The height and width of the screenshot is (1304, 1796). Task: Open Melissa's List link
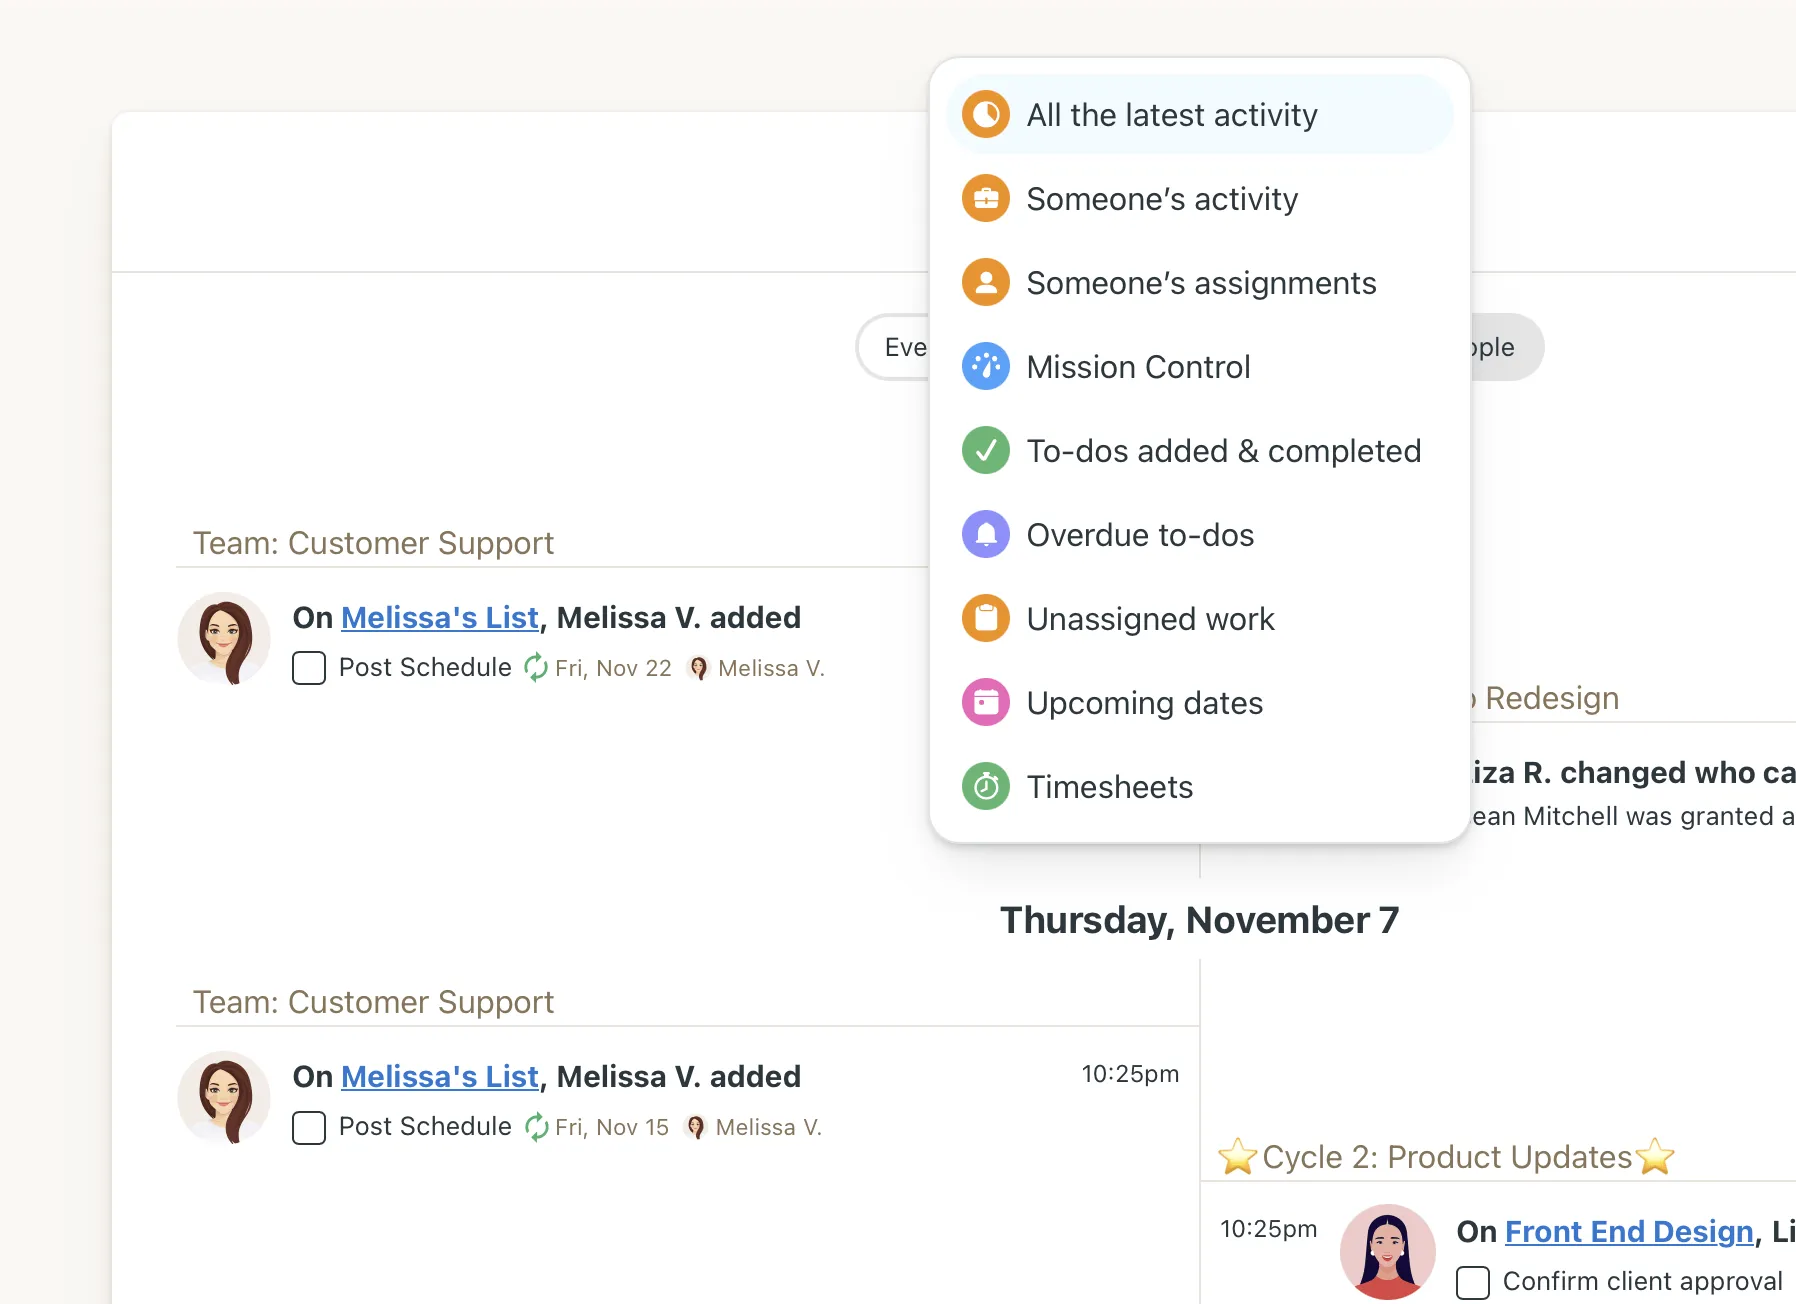[440, 617]
